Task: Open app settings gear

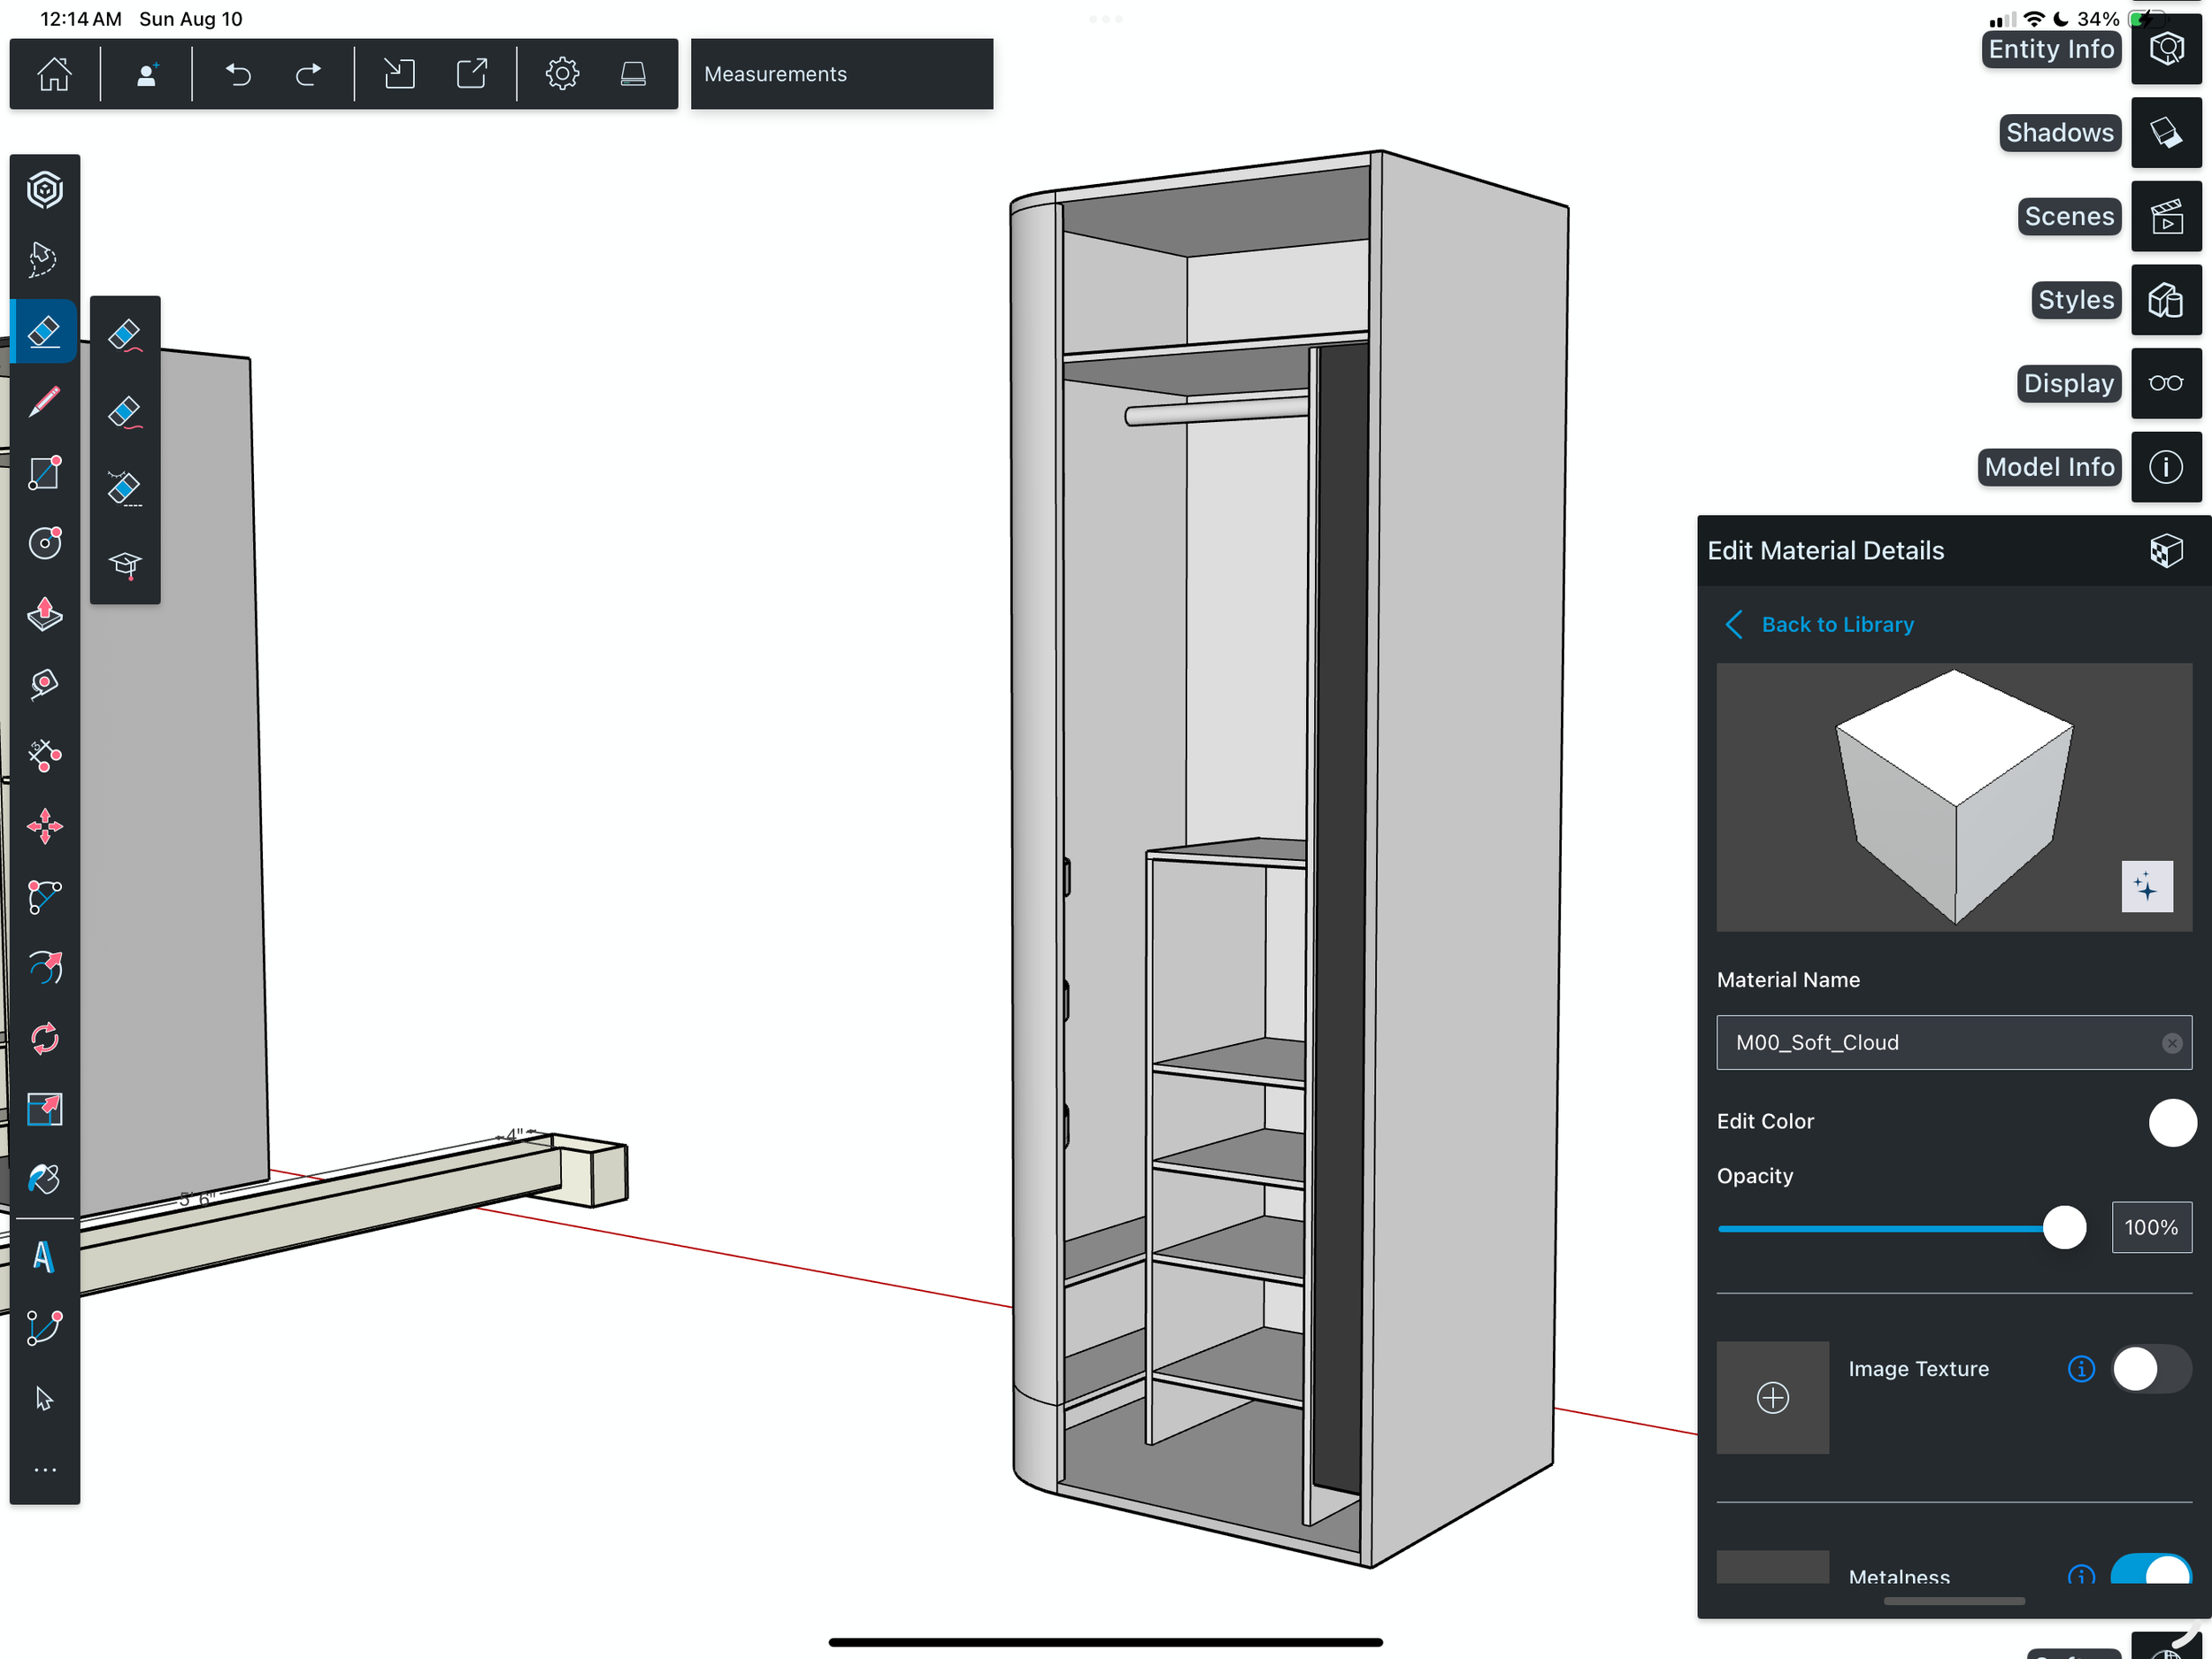Action: coord(562,74)
